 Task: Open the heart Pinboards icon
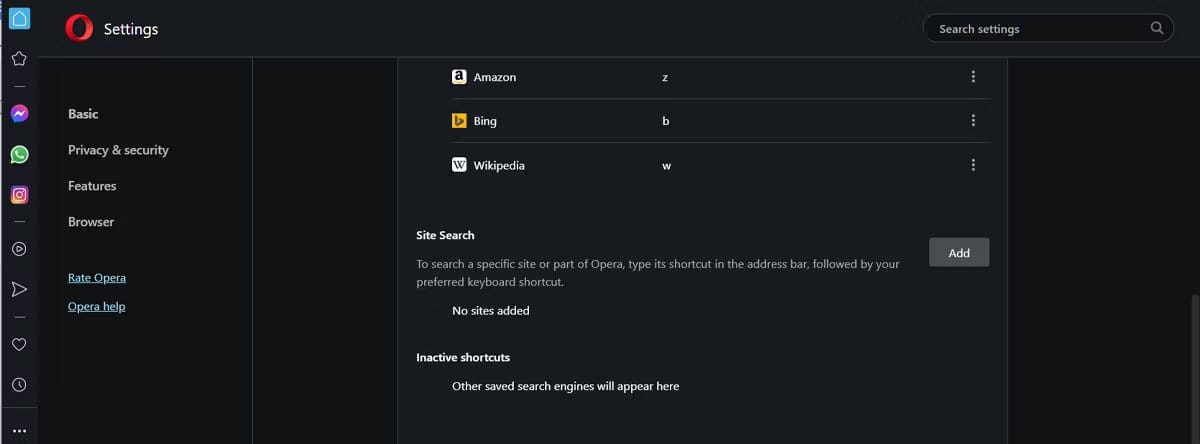(x=19, y=344)
